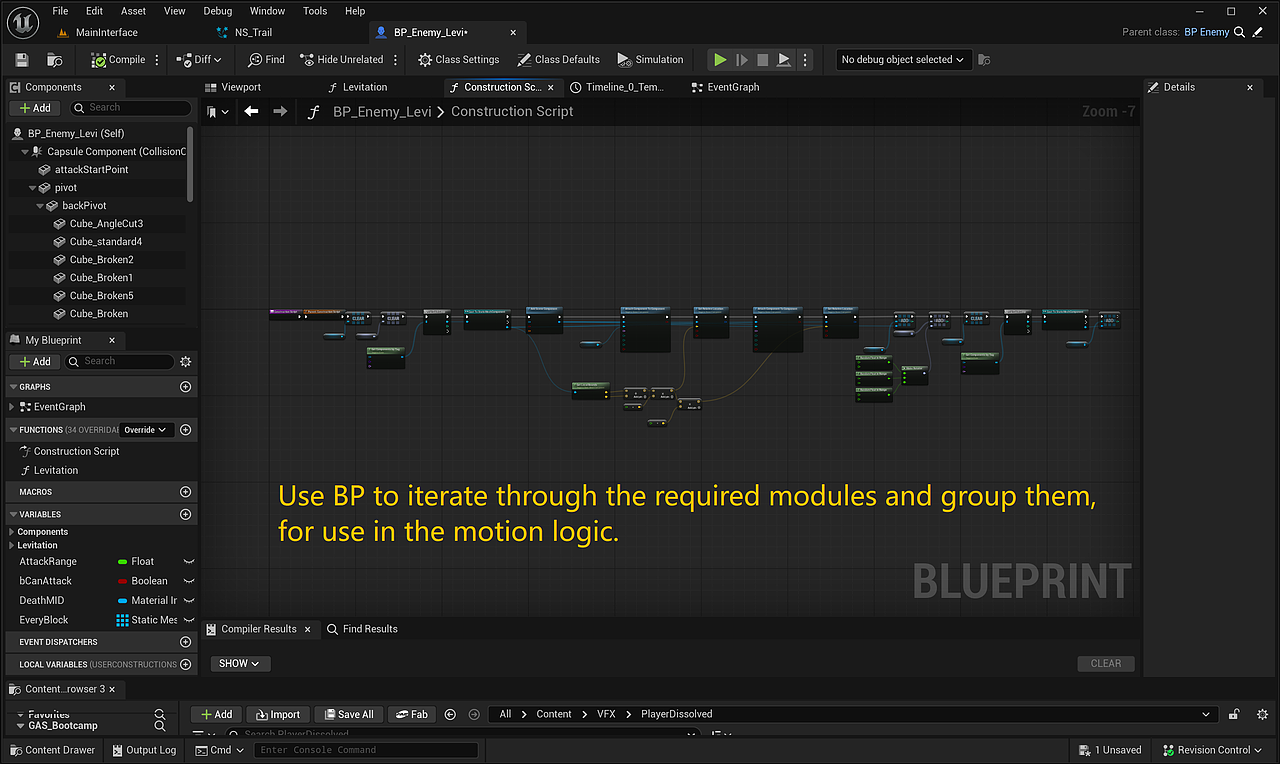Screen dimensions: 1280x764
Task: Open Compile options three-dot menu
Action: (157, 60)
